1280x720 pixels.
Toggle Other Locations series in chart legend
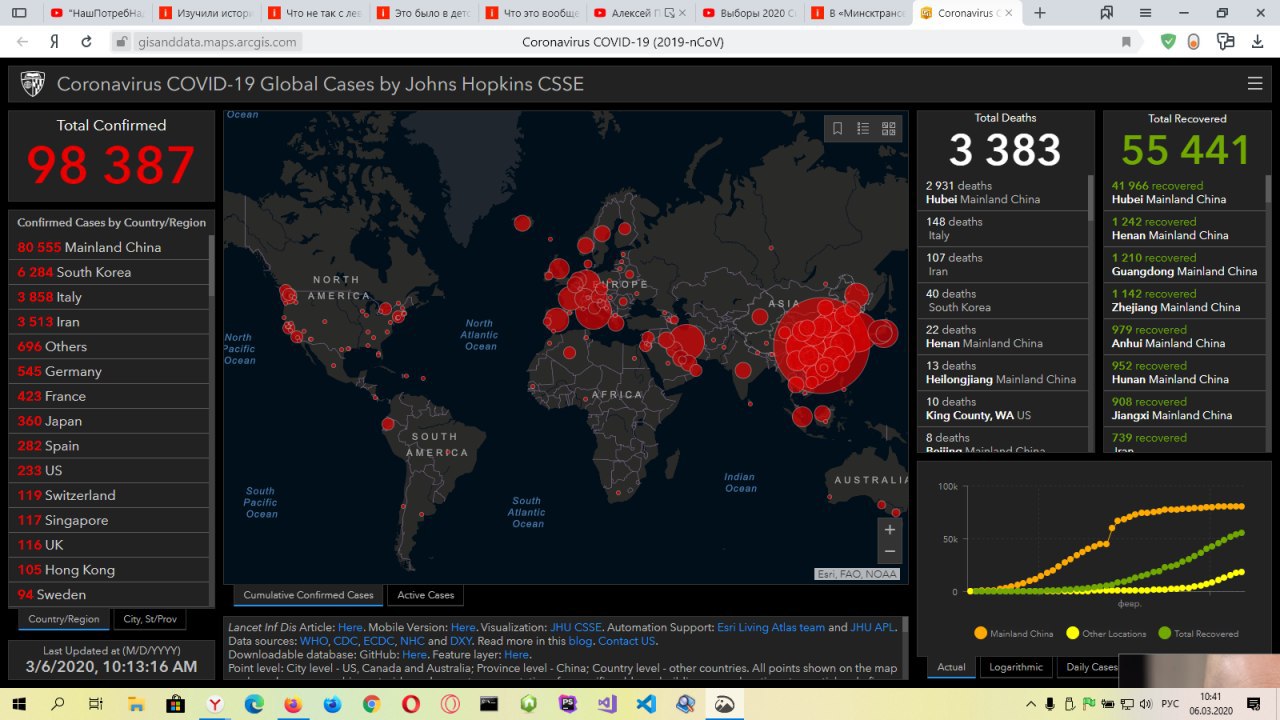point(1105,633)
